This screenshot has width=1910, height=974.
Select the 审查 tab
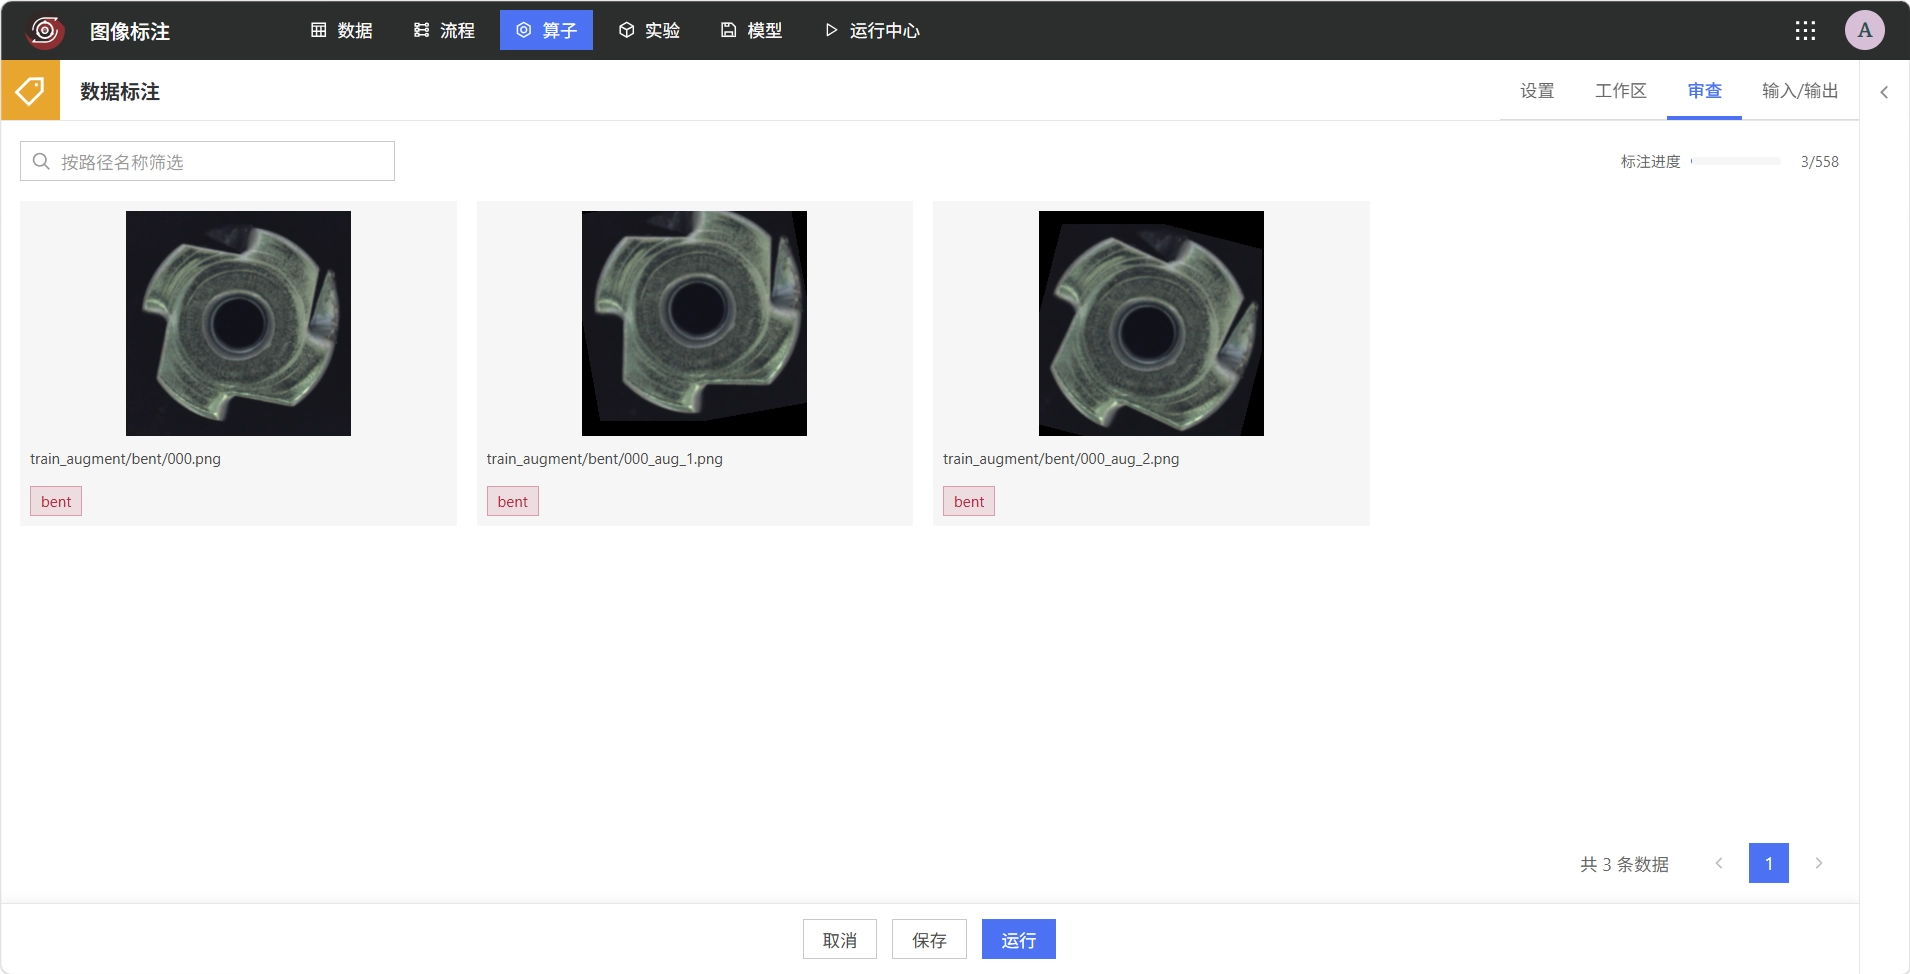pos(1704,91)
